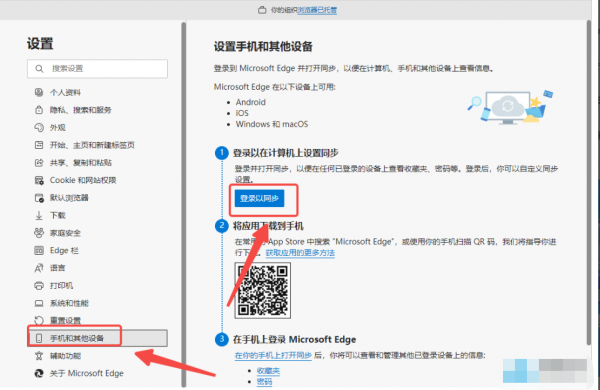Click the 设置 title in sidebar
The image size is (600, 390).
point(40,43)
